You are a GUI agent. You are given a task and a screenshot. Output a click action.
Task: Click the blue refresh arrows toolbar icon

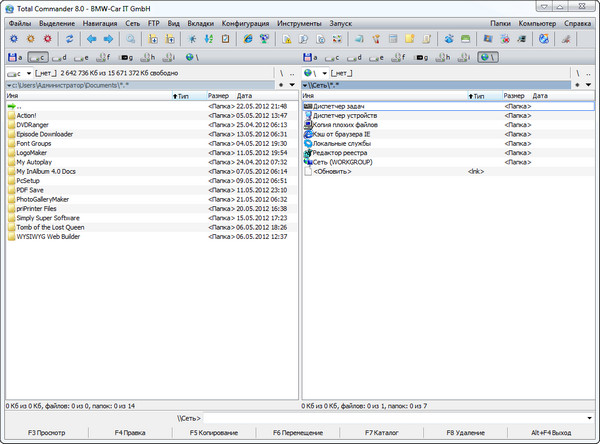click(70, 38)
